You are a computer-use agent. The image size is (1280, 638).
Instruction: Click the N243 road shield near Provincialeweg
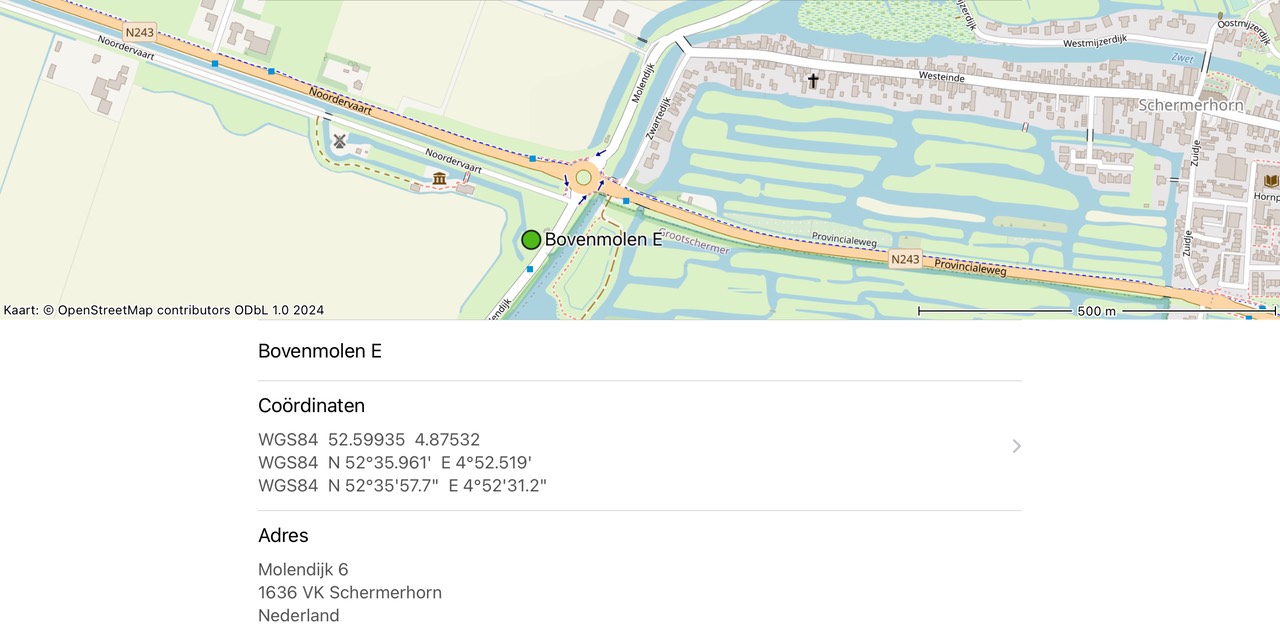click(904, 259)
